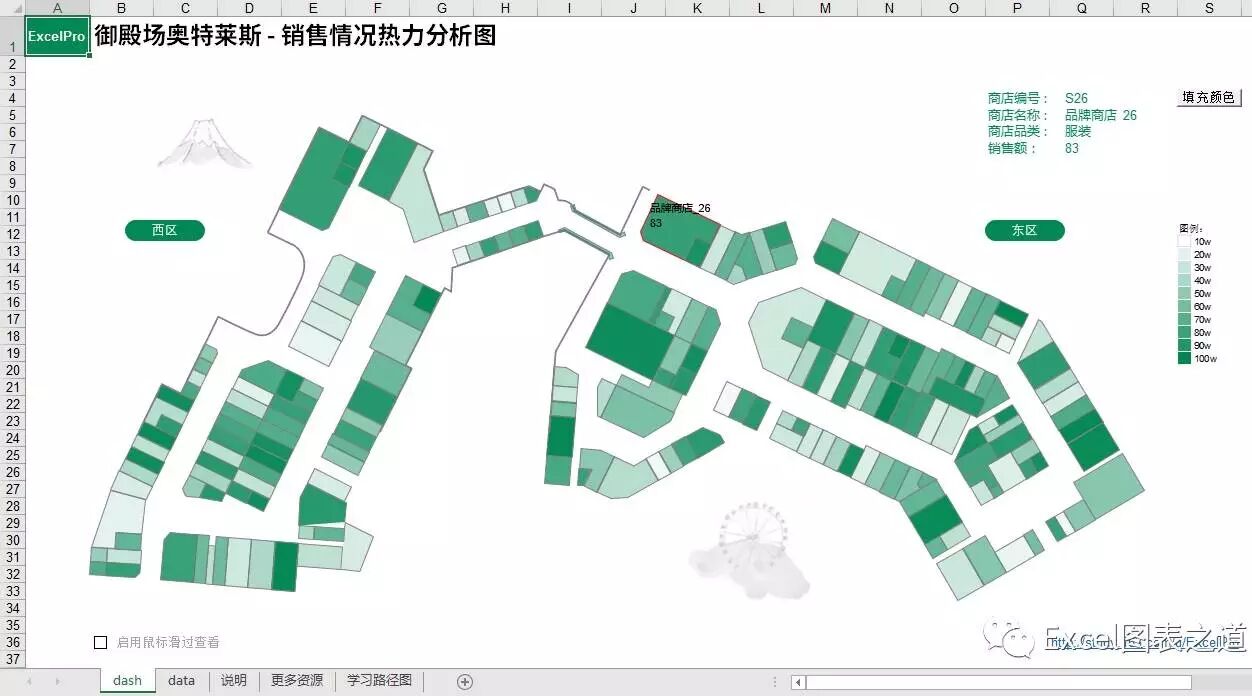Image resolution: width=1252 pixels, height=696 pixels.
Task: Click the next sheet navigation arrow
Action: click(x=57, y=681)
